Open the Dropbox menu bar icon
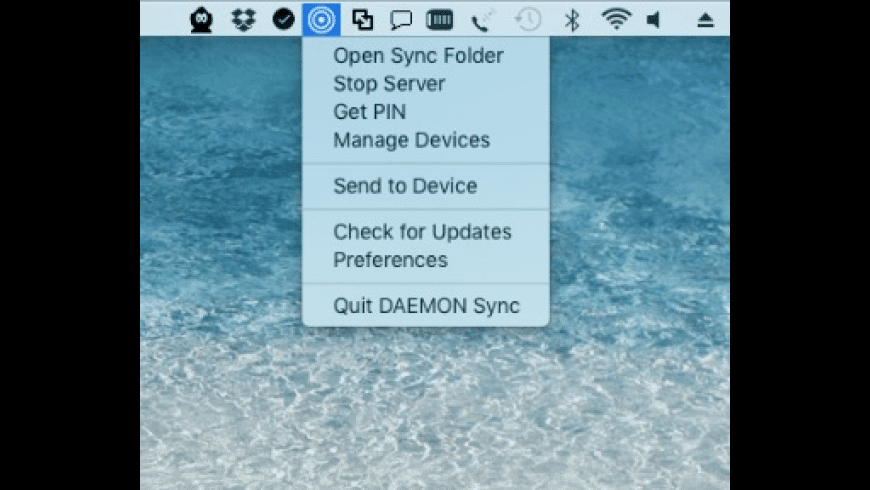This screenshot has width=870, height=490. click(x=243, y=20)
